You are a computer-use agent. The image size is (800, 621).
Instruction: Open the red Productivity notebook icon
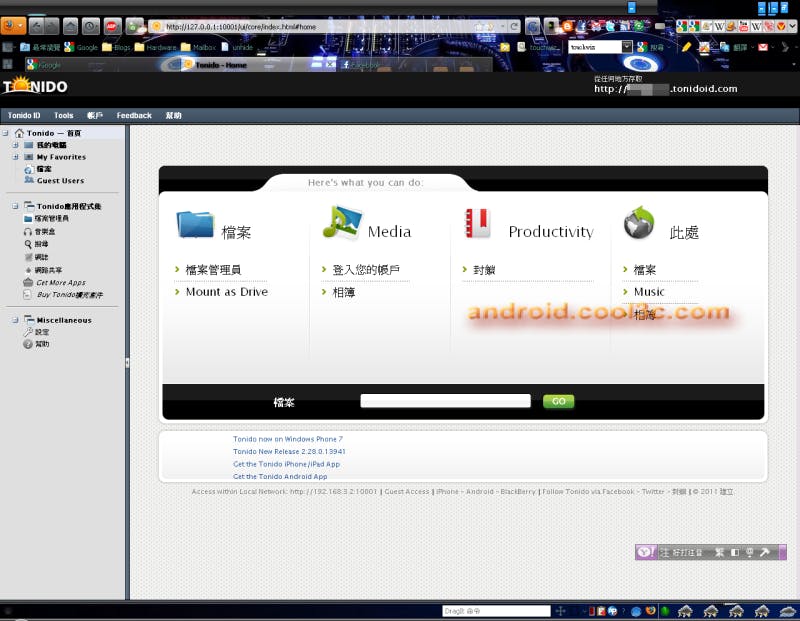coord(478,223)
